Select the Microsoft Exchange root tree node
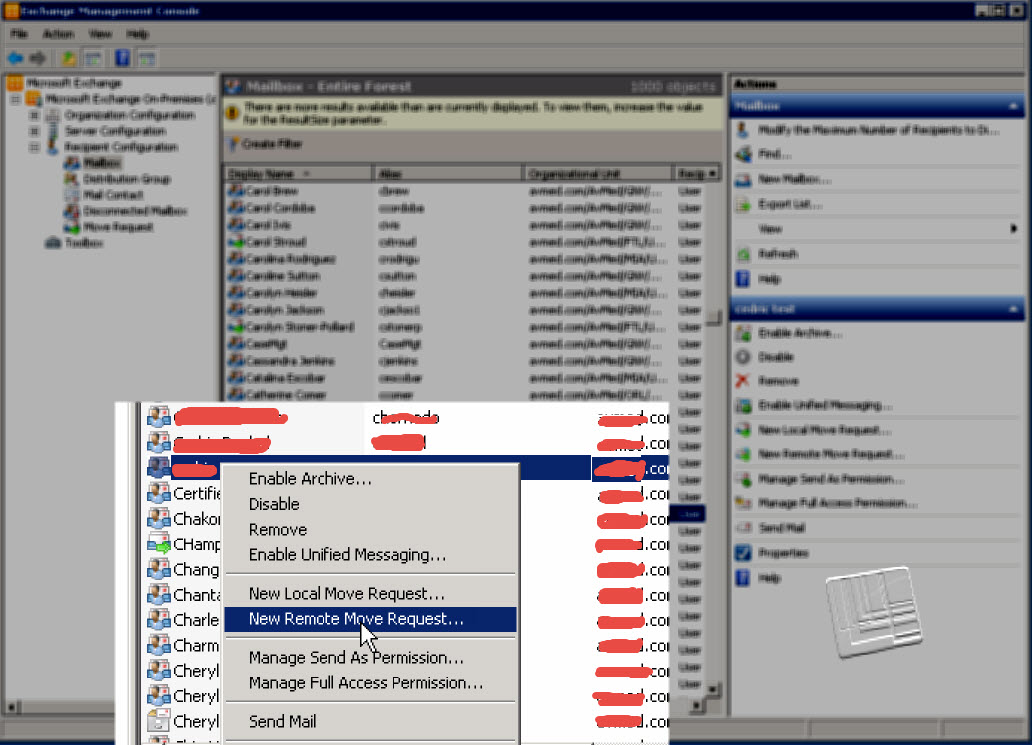Viewport: 1032px width, 745px height. click(74, 83)
